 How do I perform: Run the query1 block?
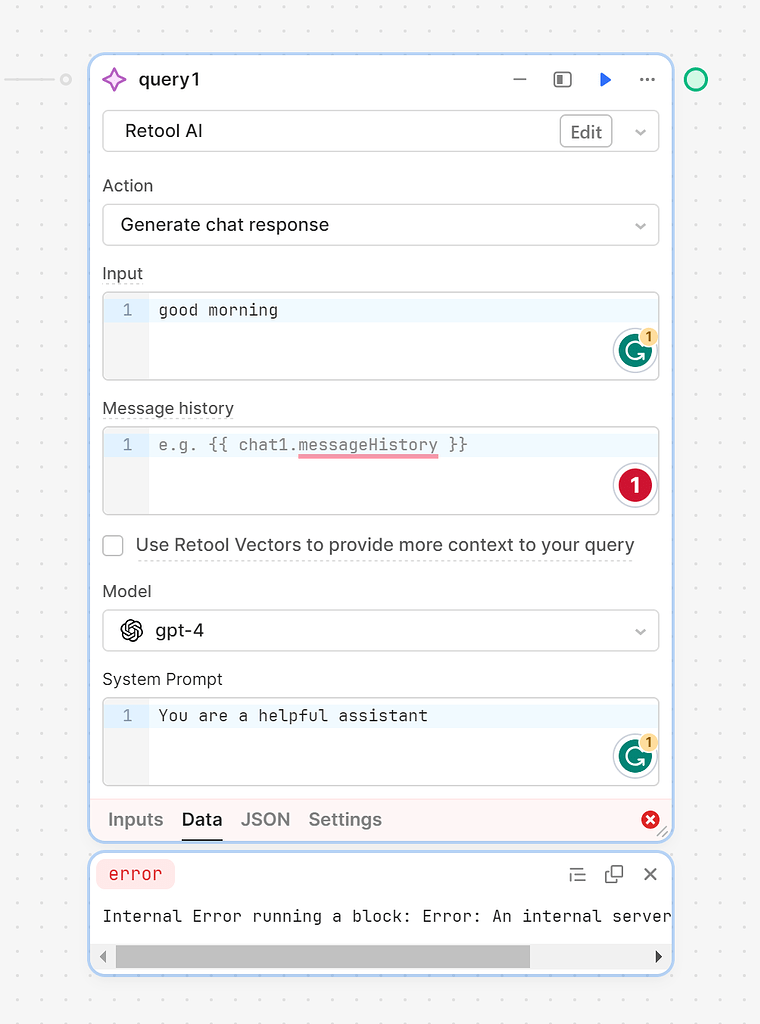(605, 79)
